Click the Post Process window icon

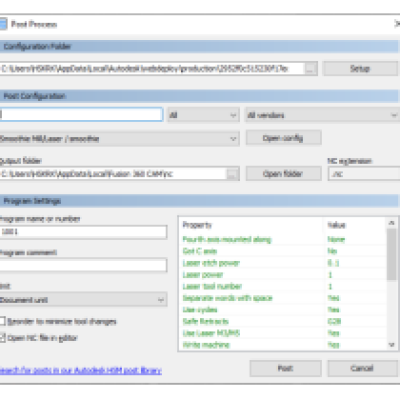click(x=3, y=24)
